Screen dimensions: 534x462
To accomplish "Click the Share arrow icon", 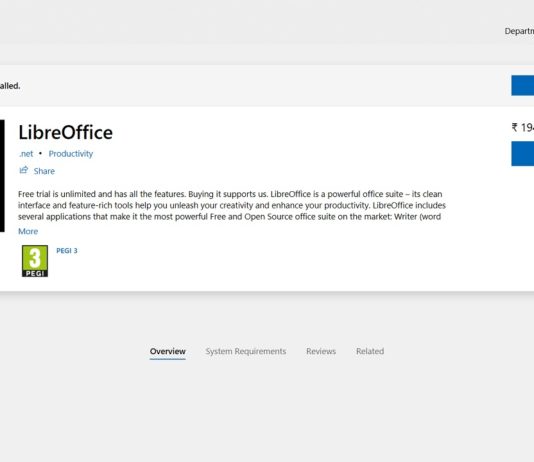I will point(23,170).
